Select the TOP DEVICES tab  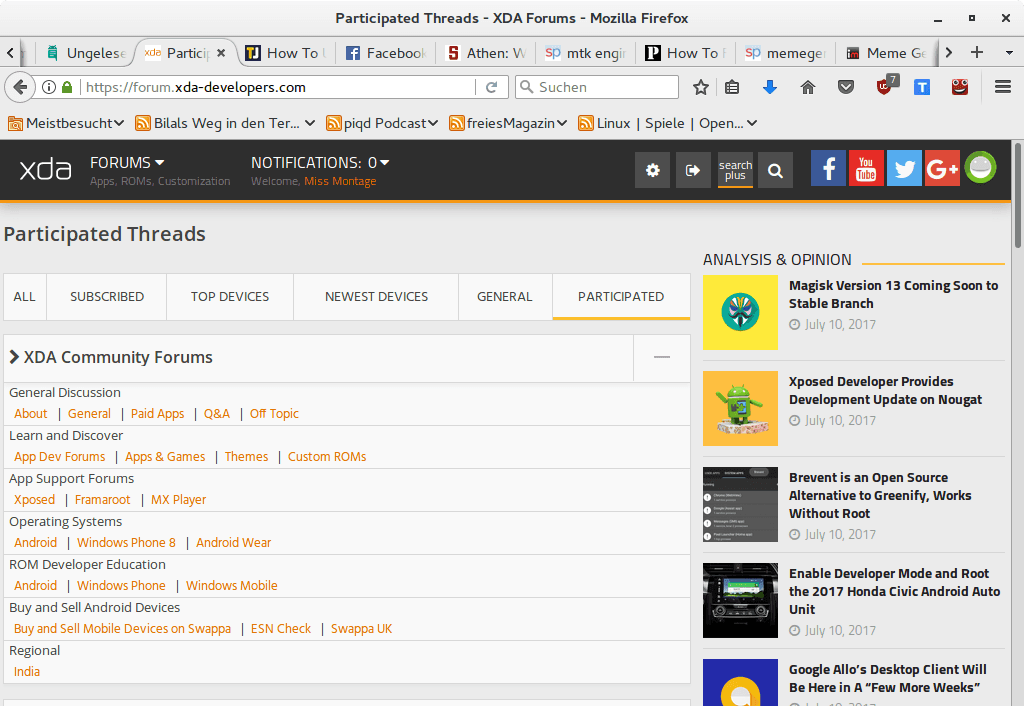pyautogui.click(x=230, y=297)
